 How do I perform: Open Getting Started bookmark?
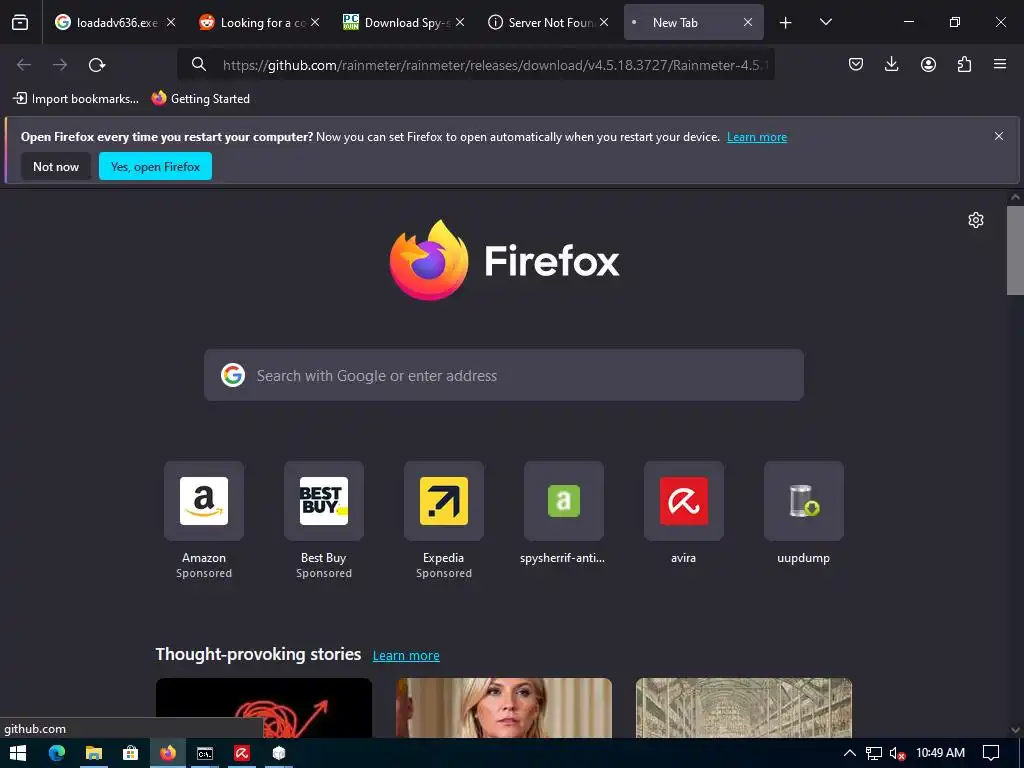click(x=200, y=99)
